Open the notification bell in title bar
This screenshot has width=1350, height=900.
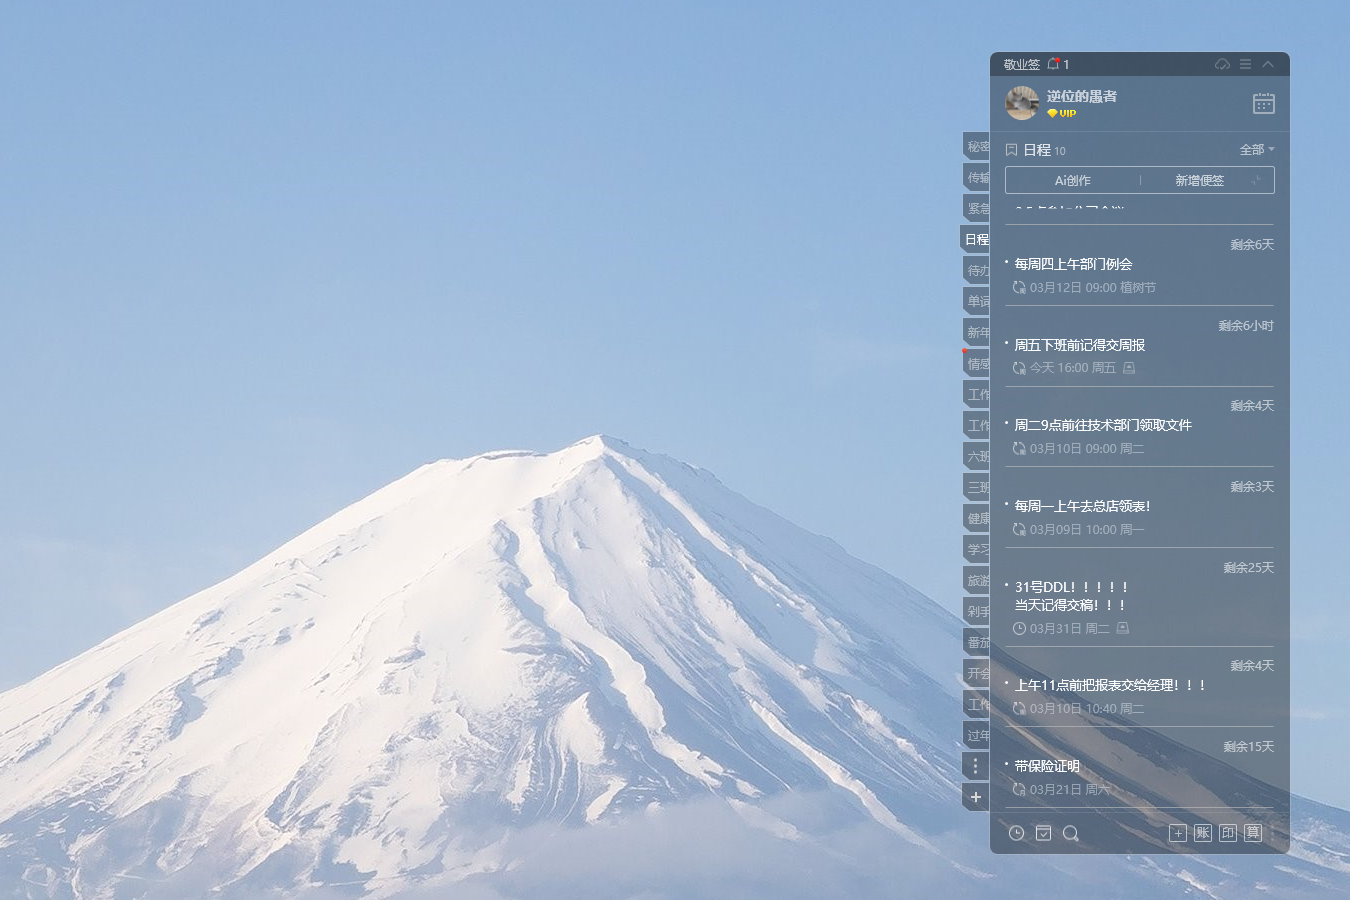[x=1054, y=64]
